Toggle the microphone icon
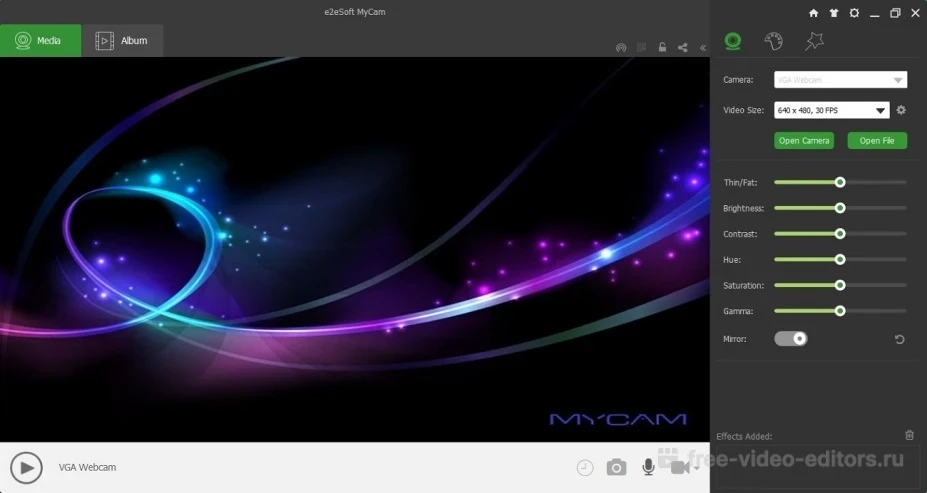The image size is (927, 493). click(648, 467)
